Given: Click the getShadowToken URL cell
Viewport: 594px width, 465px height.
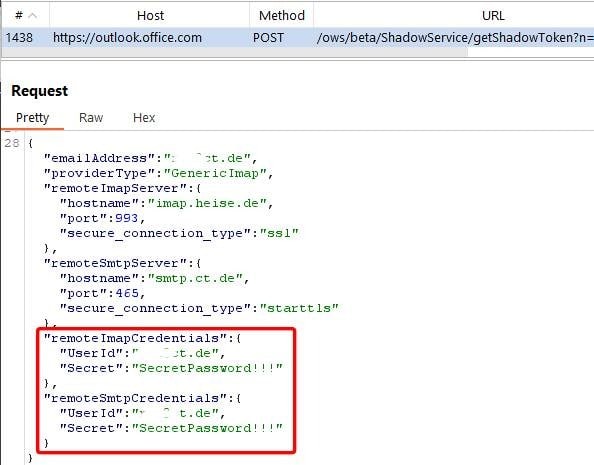Looking at the screenshot, I should pos(455,38).
